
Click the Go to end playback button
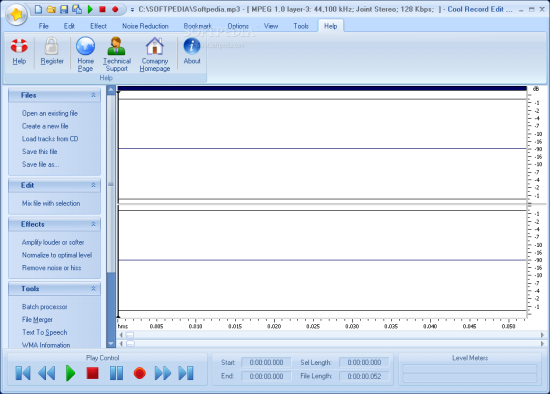186,373
